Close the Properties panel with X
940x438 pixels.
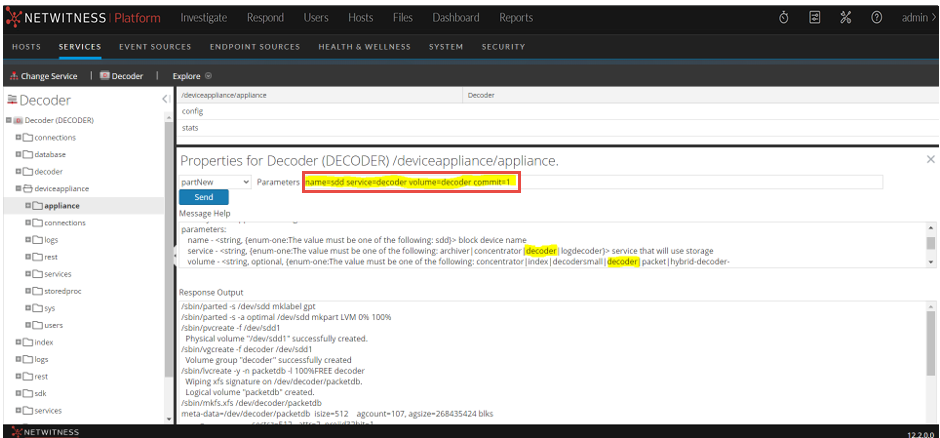pyautogui.click(x=930, y=159)
